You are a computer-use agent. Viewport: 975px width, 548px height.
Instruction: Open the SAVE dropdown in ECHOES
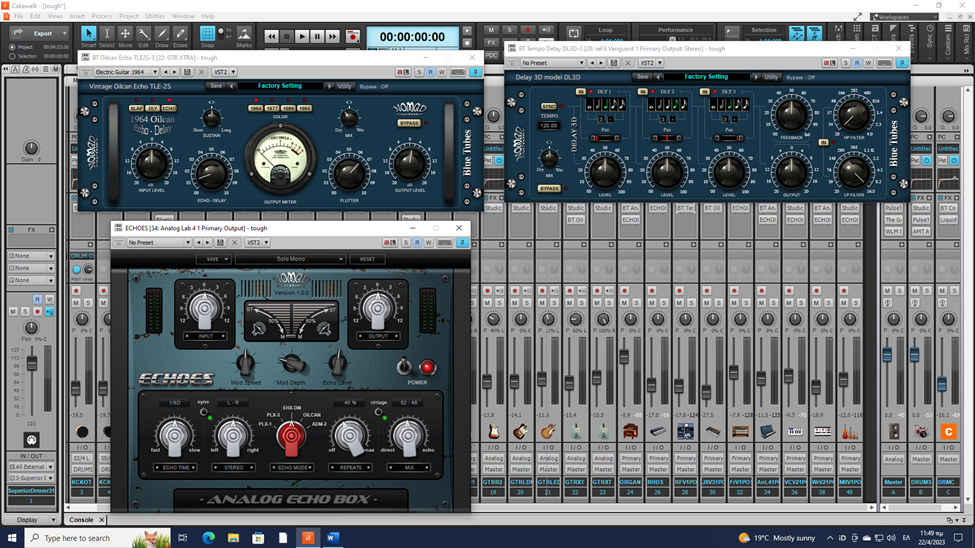tap(213, 259)
